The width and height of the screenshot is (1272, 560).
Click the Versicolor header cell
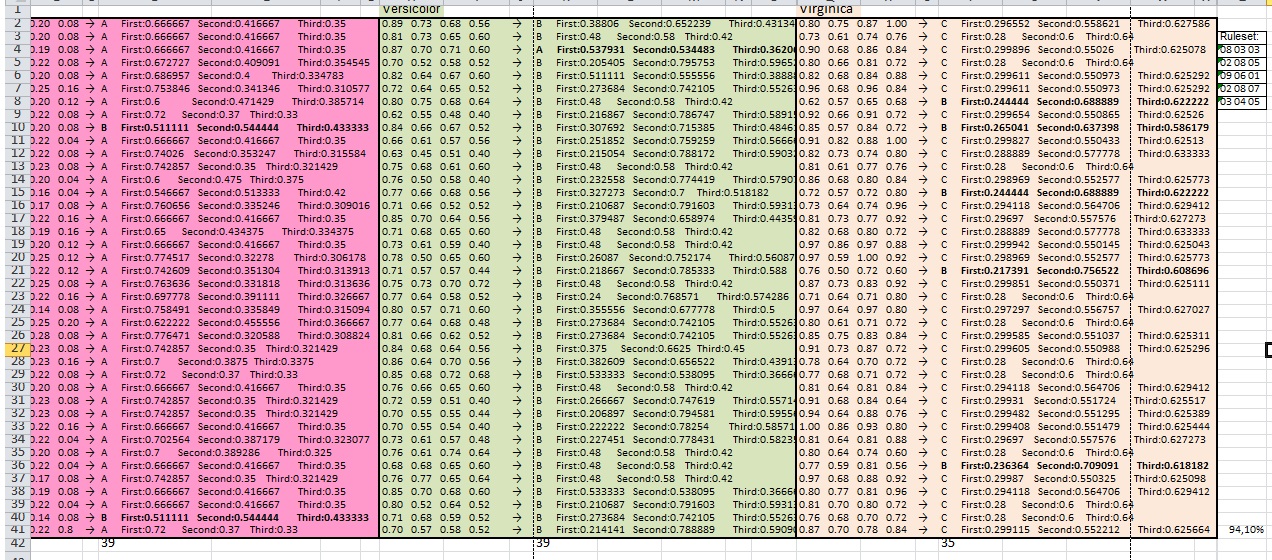tap(410, 8)
